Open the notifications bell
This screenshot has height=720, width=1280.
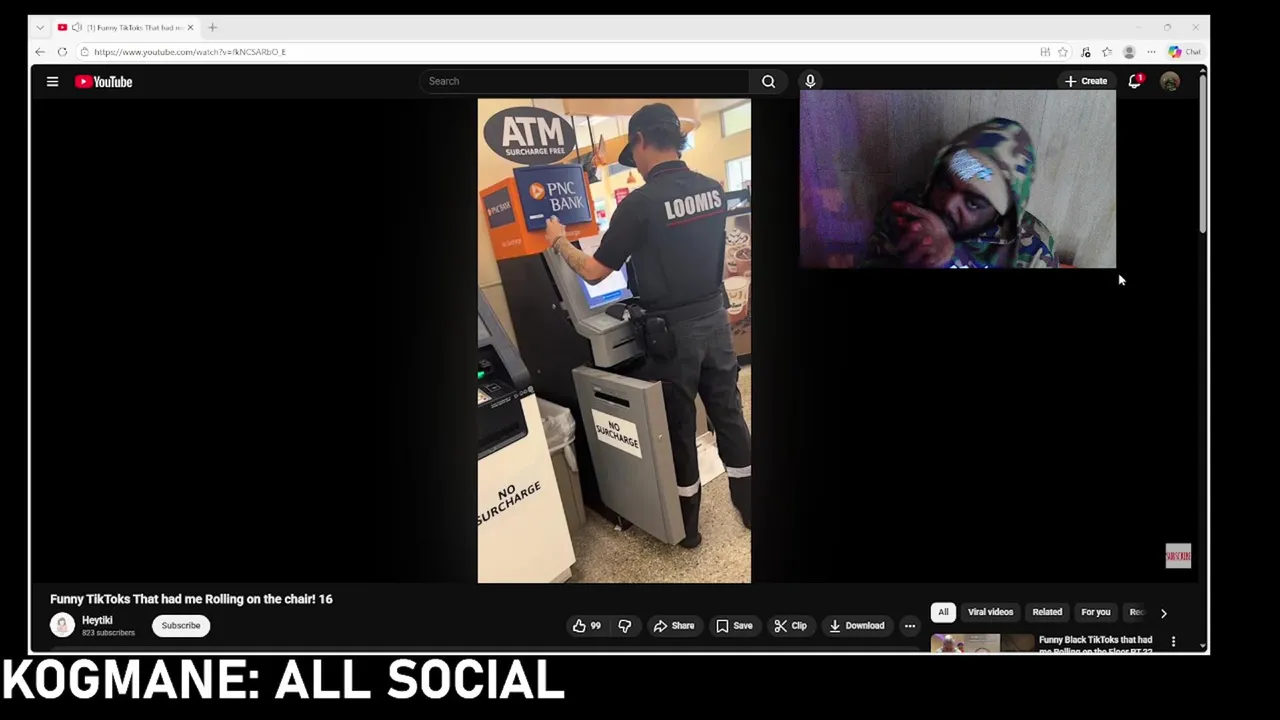[1135, 81]
